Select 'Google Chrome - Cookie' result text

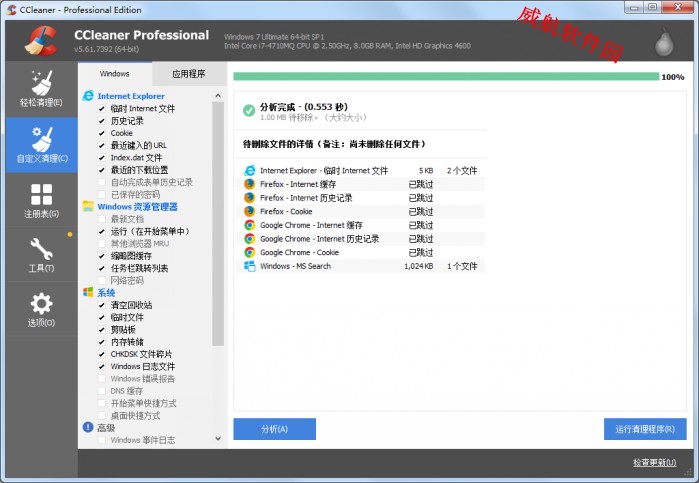pos(300,252)
